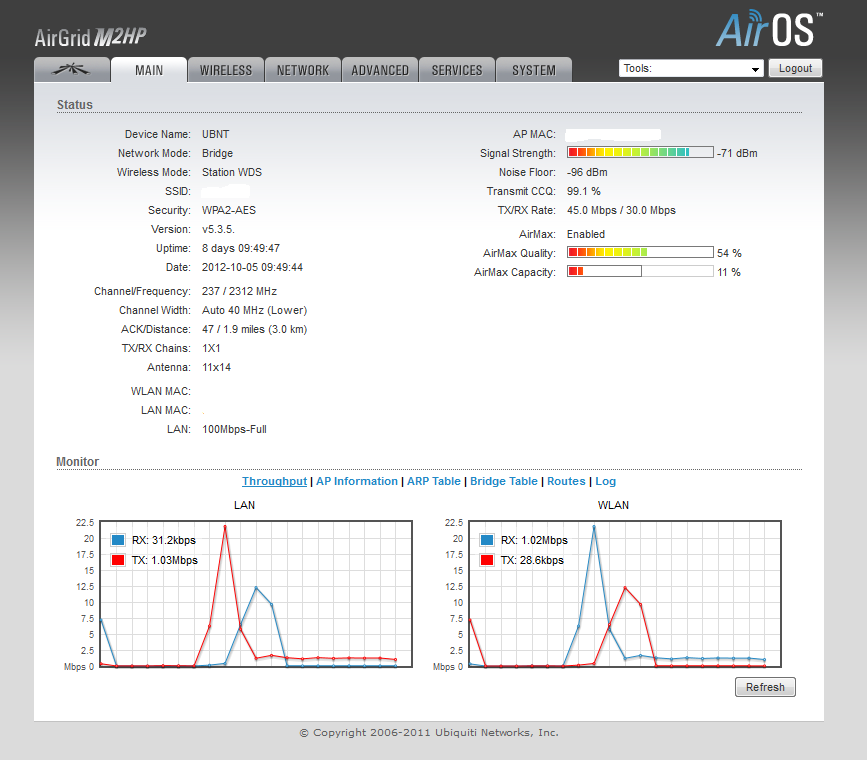Open the Throughput monitor link
This screenshot has height=760, width=867.
point(274,481)
